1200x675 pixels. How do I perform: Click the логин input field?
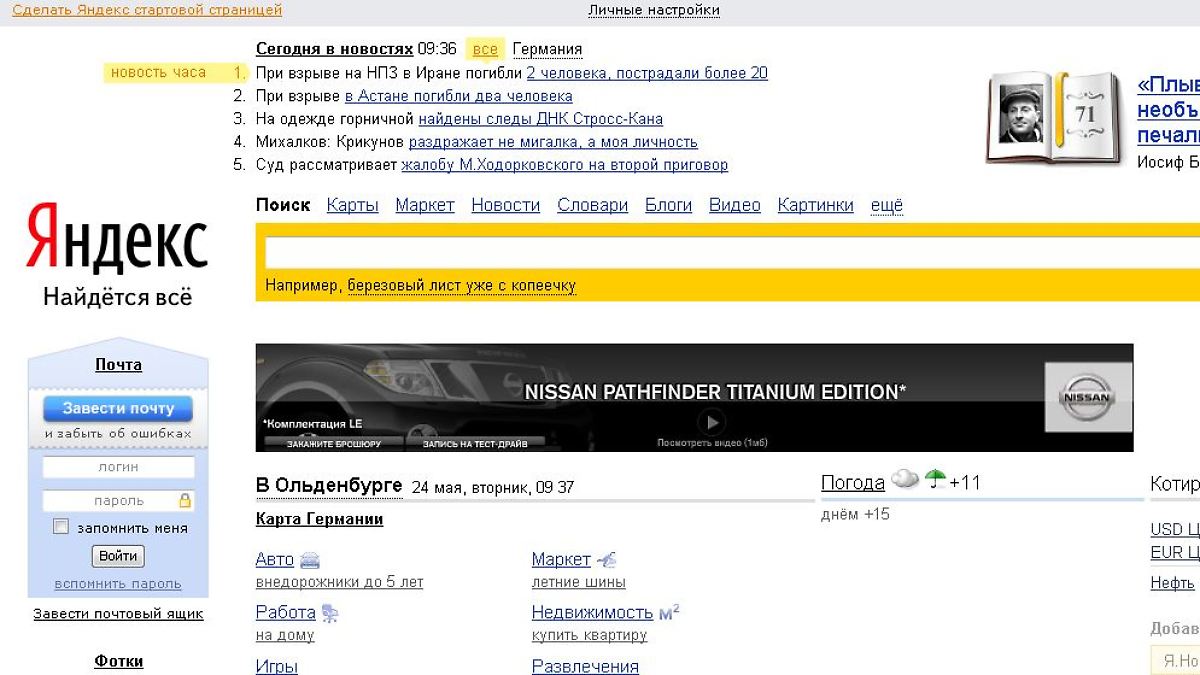tap(118, 467)
